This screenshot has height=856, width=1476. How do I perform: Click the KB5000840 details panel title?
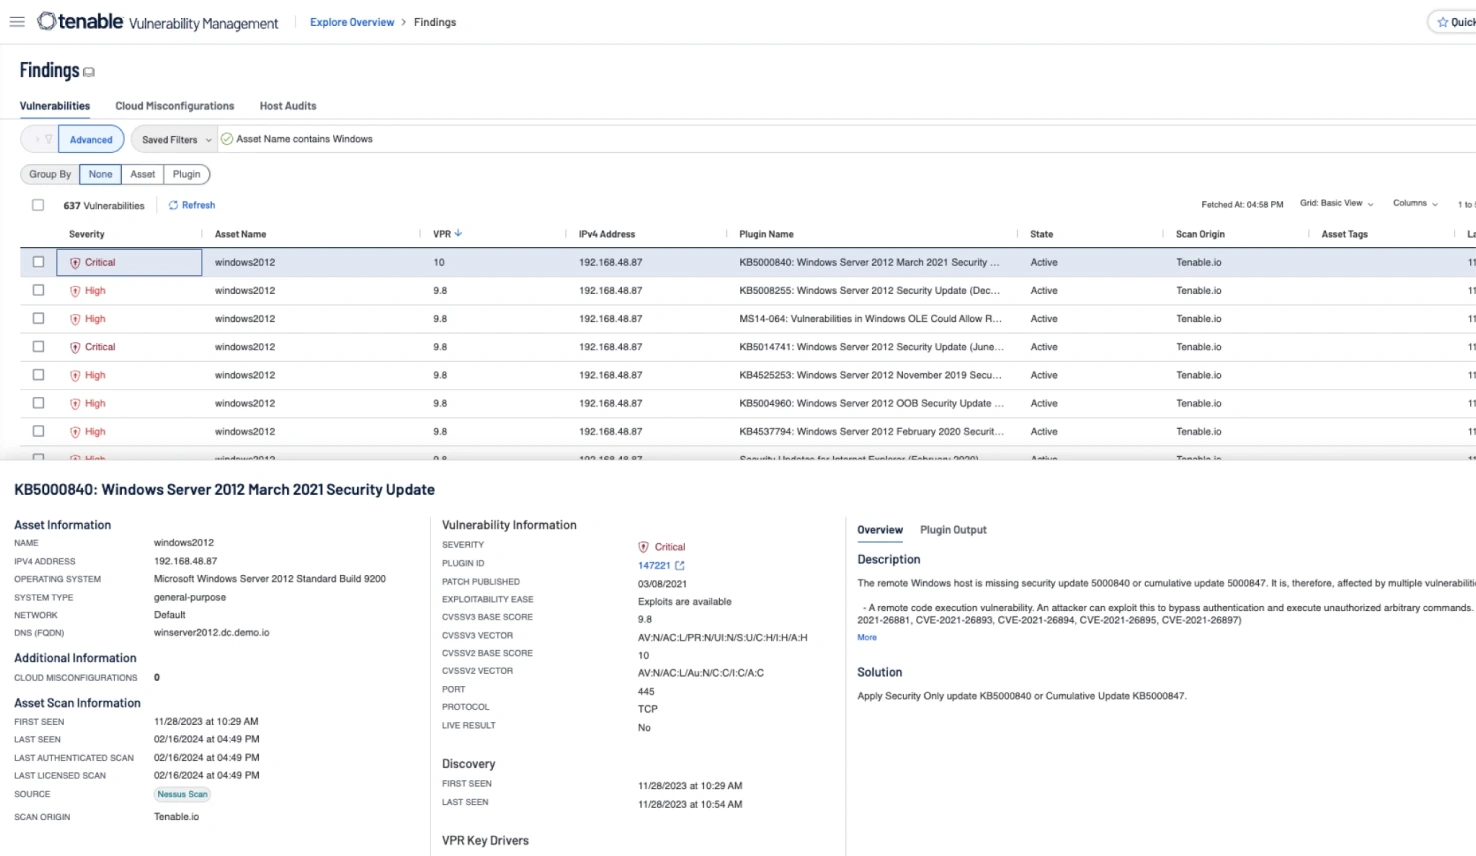tap(224, 490)
